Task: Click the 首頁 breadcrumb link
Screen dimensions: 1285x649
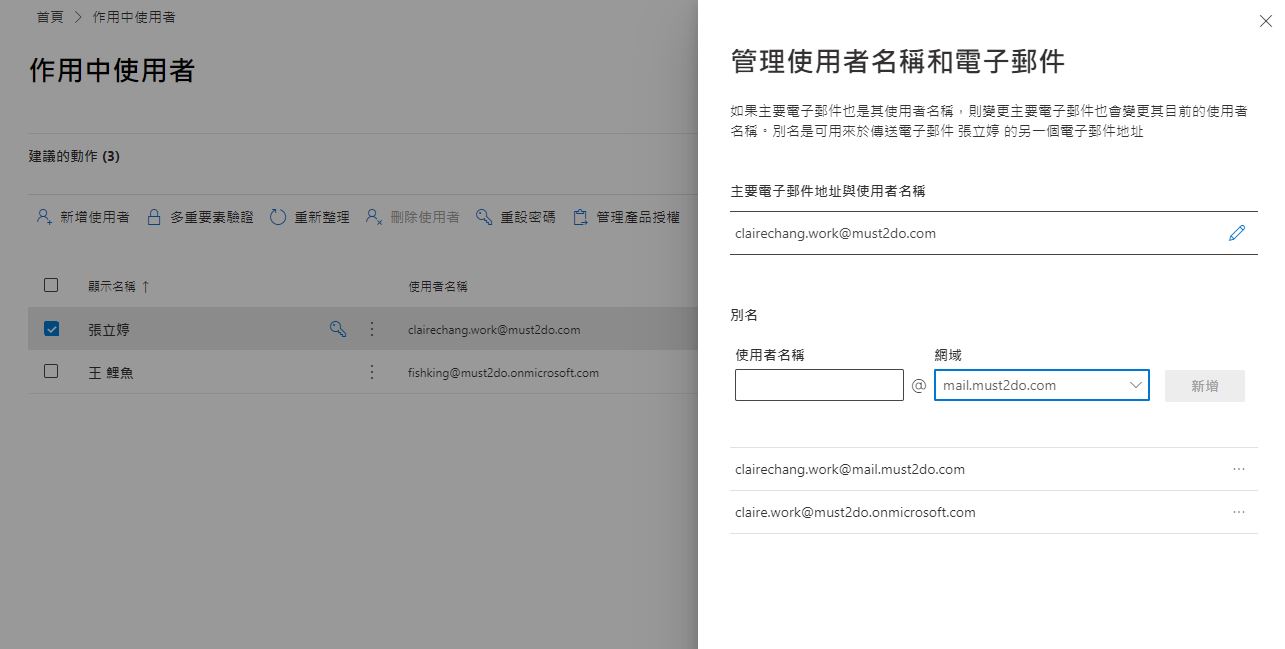Action: (x=50, y=18)
